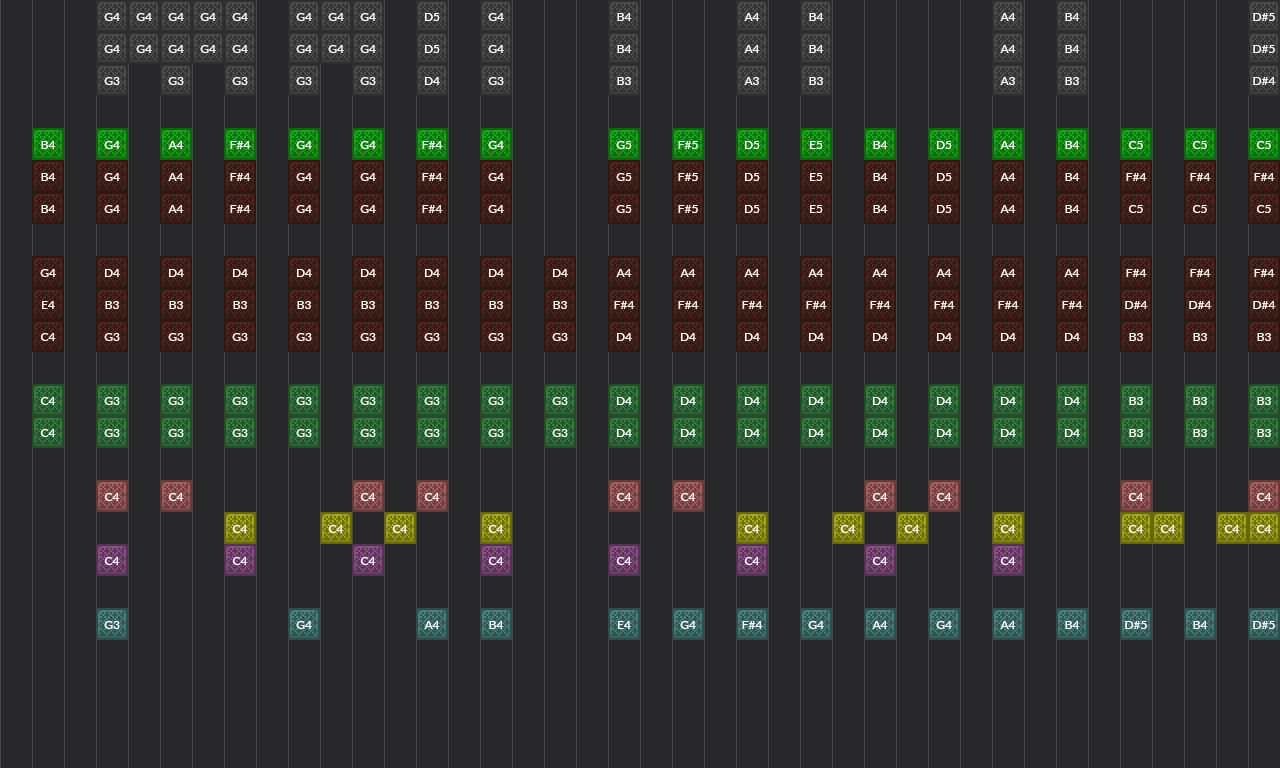Click the purple C4 note in the leftmost column
Viewport: 1280px width, 768px height.
point(111,560)
